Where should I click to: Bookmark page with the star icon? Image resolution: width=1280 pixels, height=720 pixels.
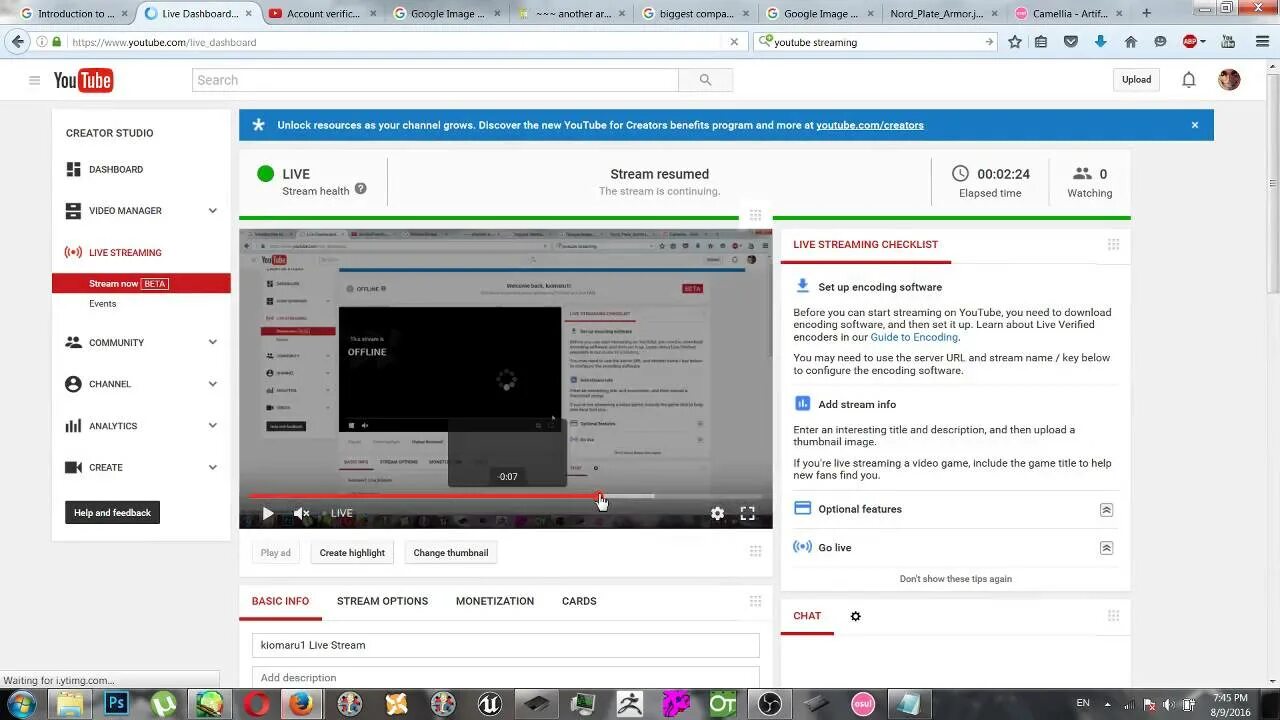click(1015, 42)
